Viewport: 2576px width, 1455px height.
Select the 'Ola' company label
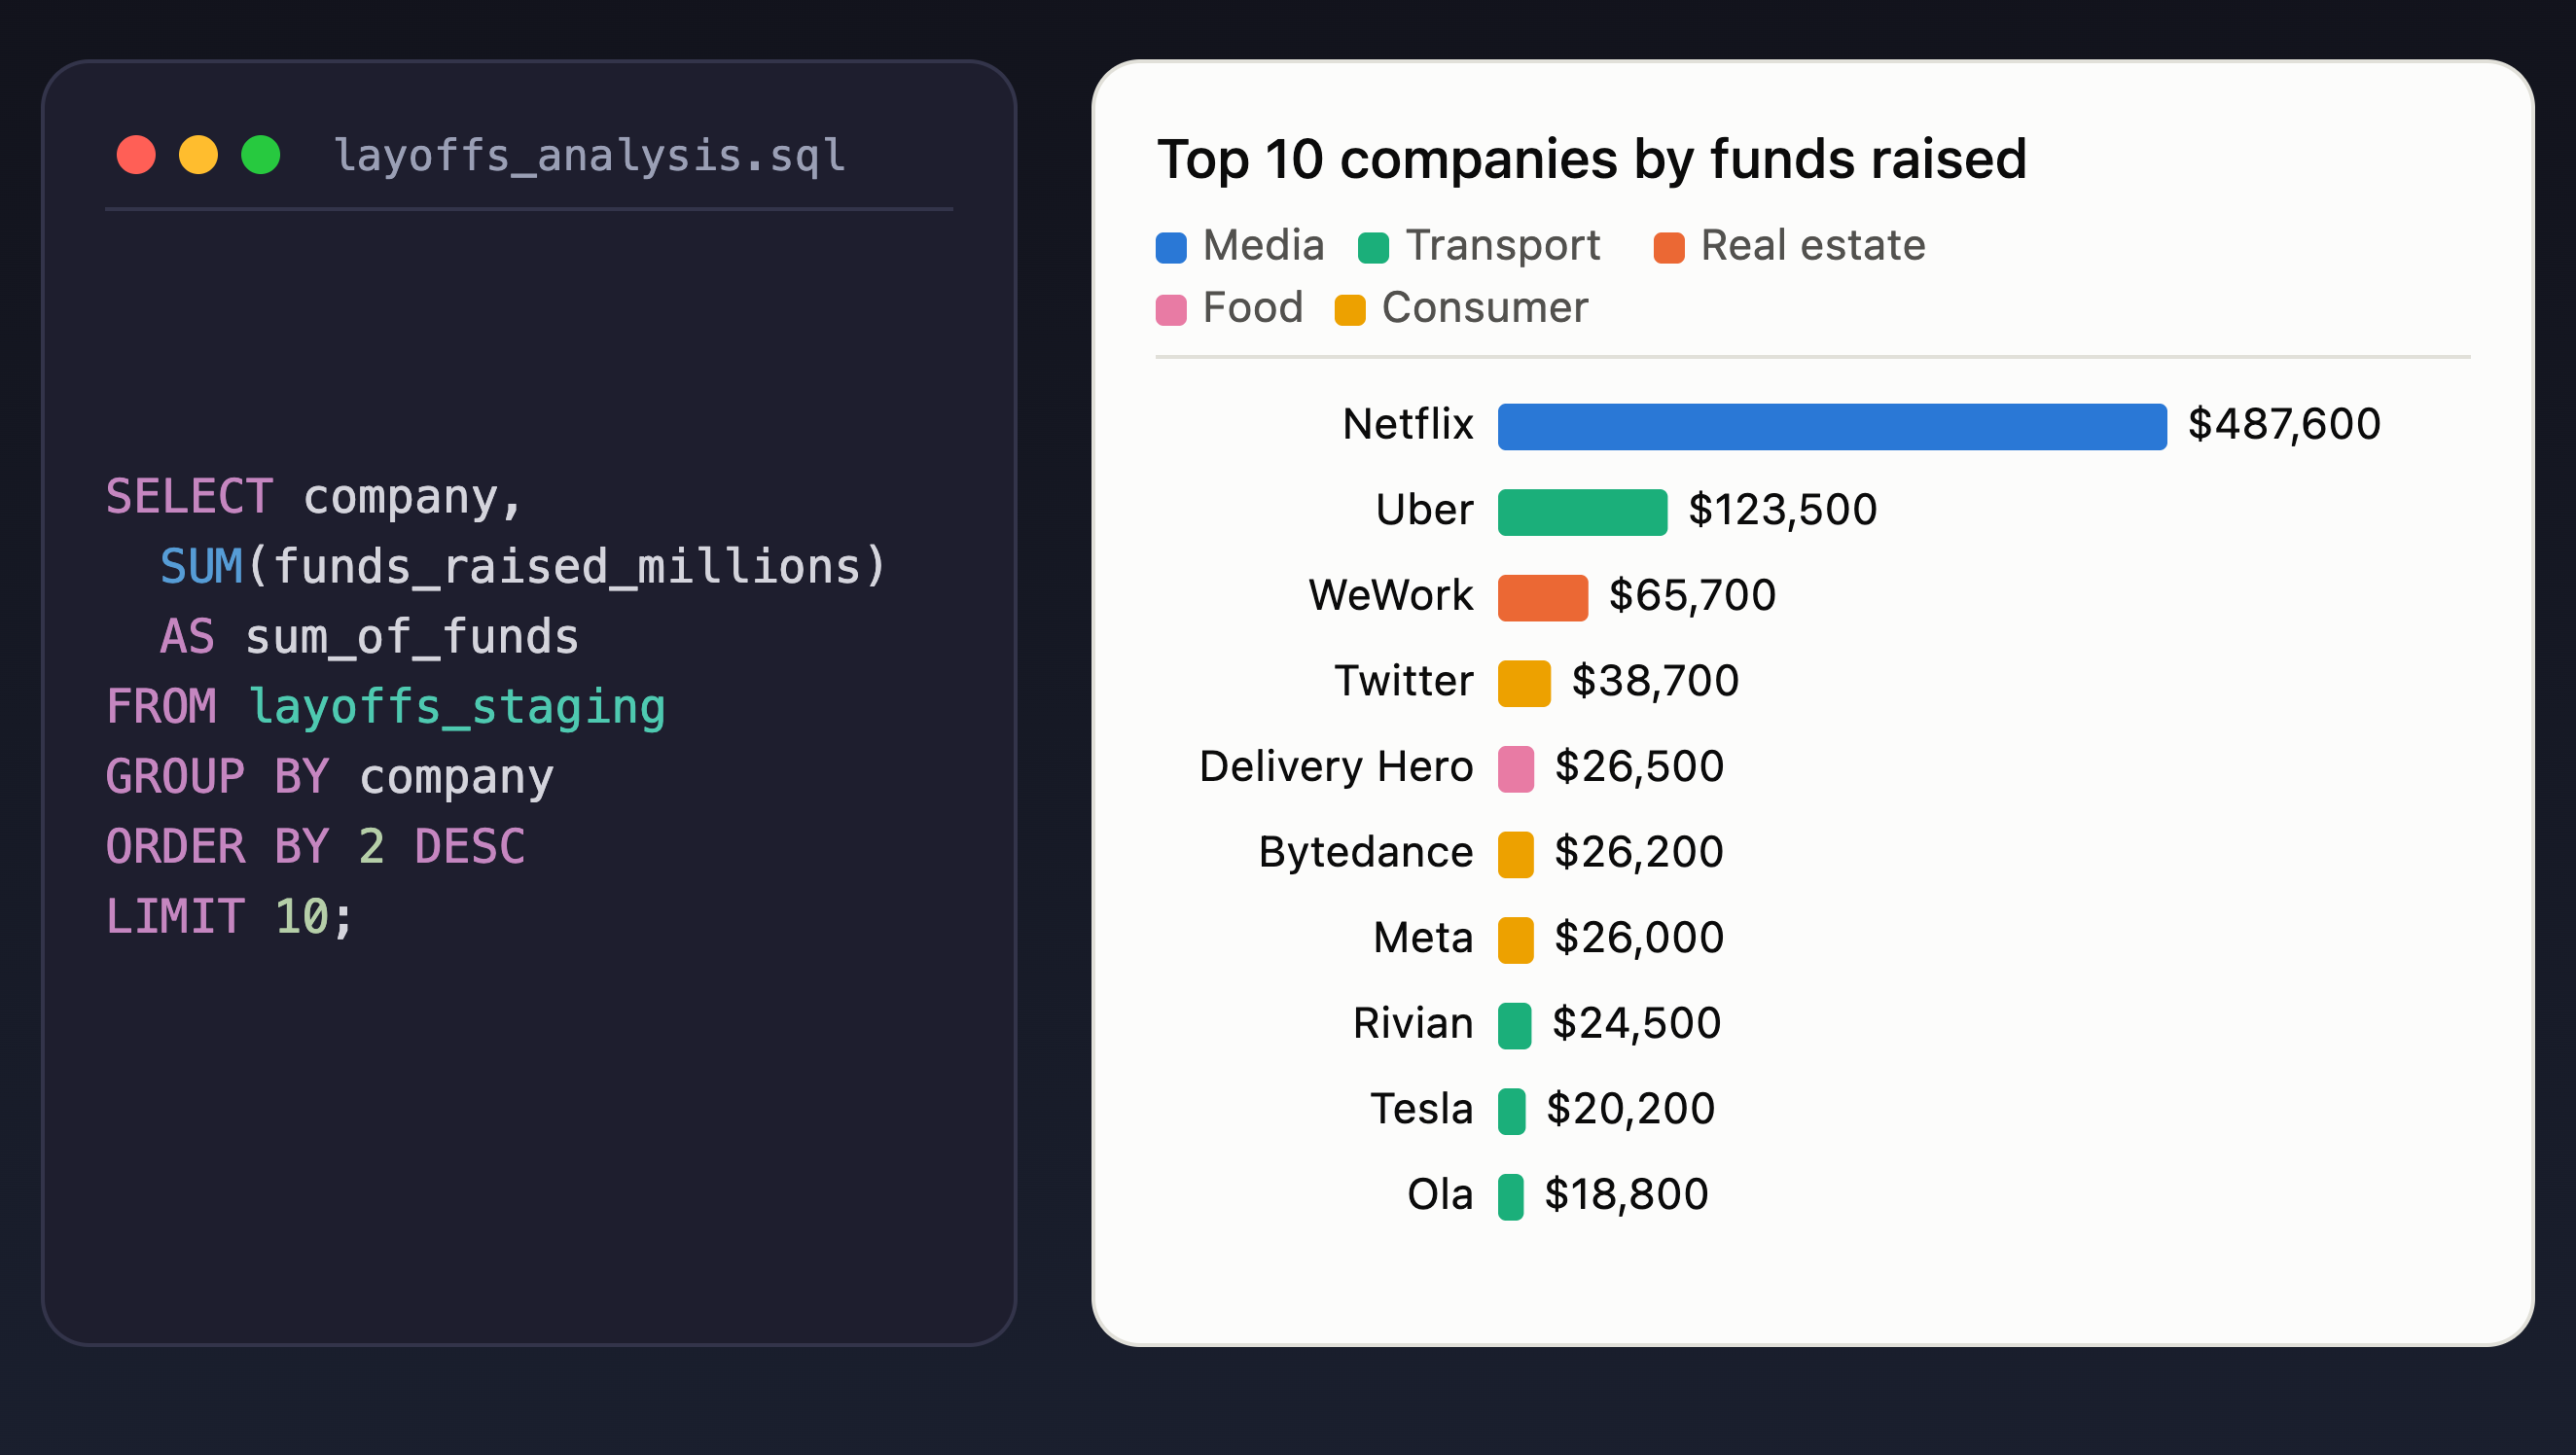[1440, 1195]
